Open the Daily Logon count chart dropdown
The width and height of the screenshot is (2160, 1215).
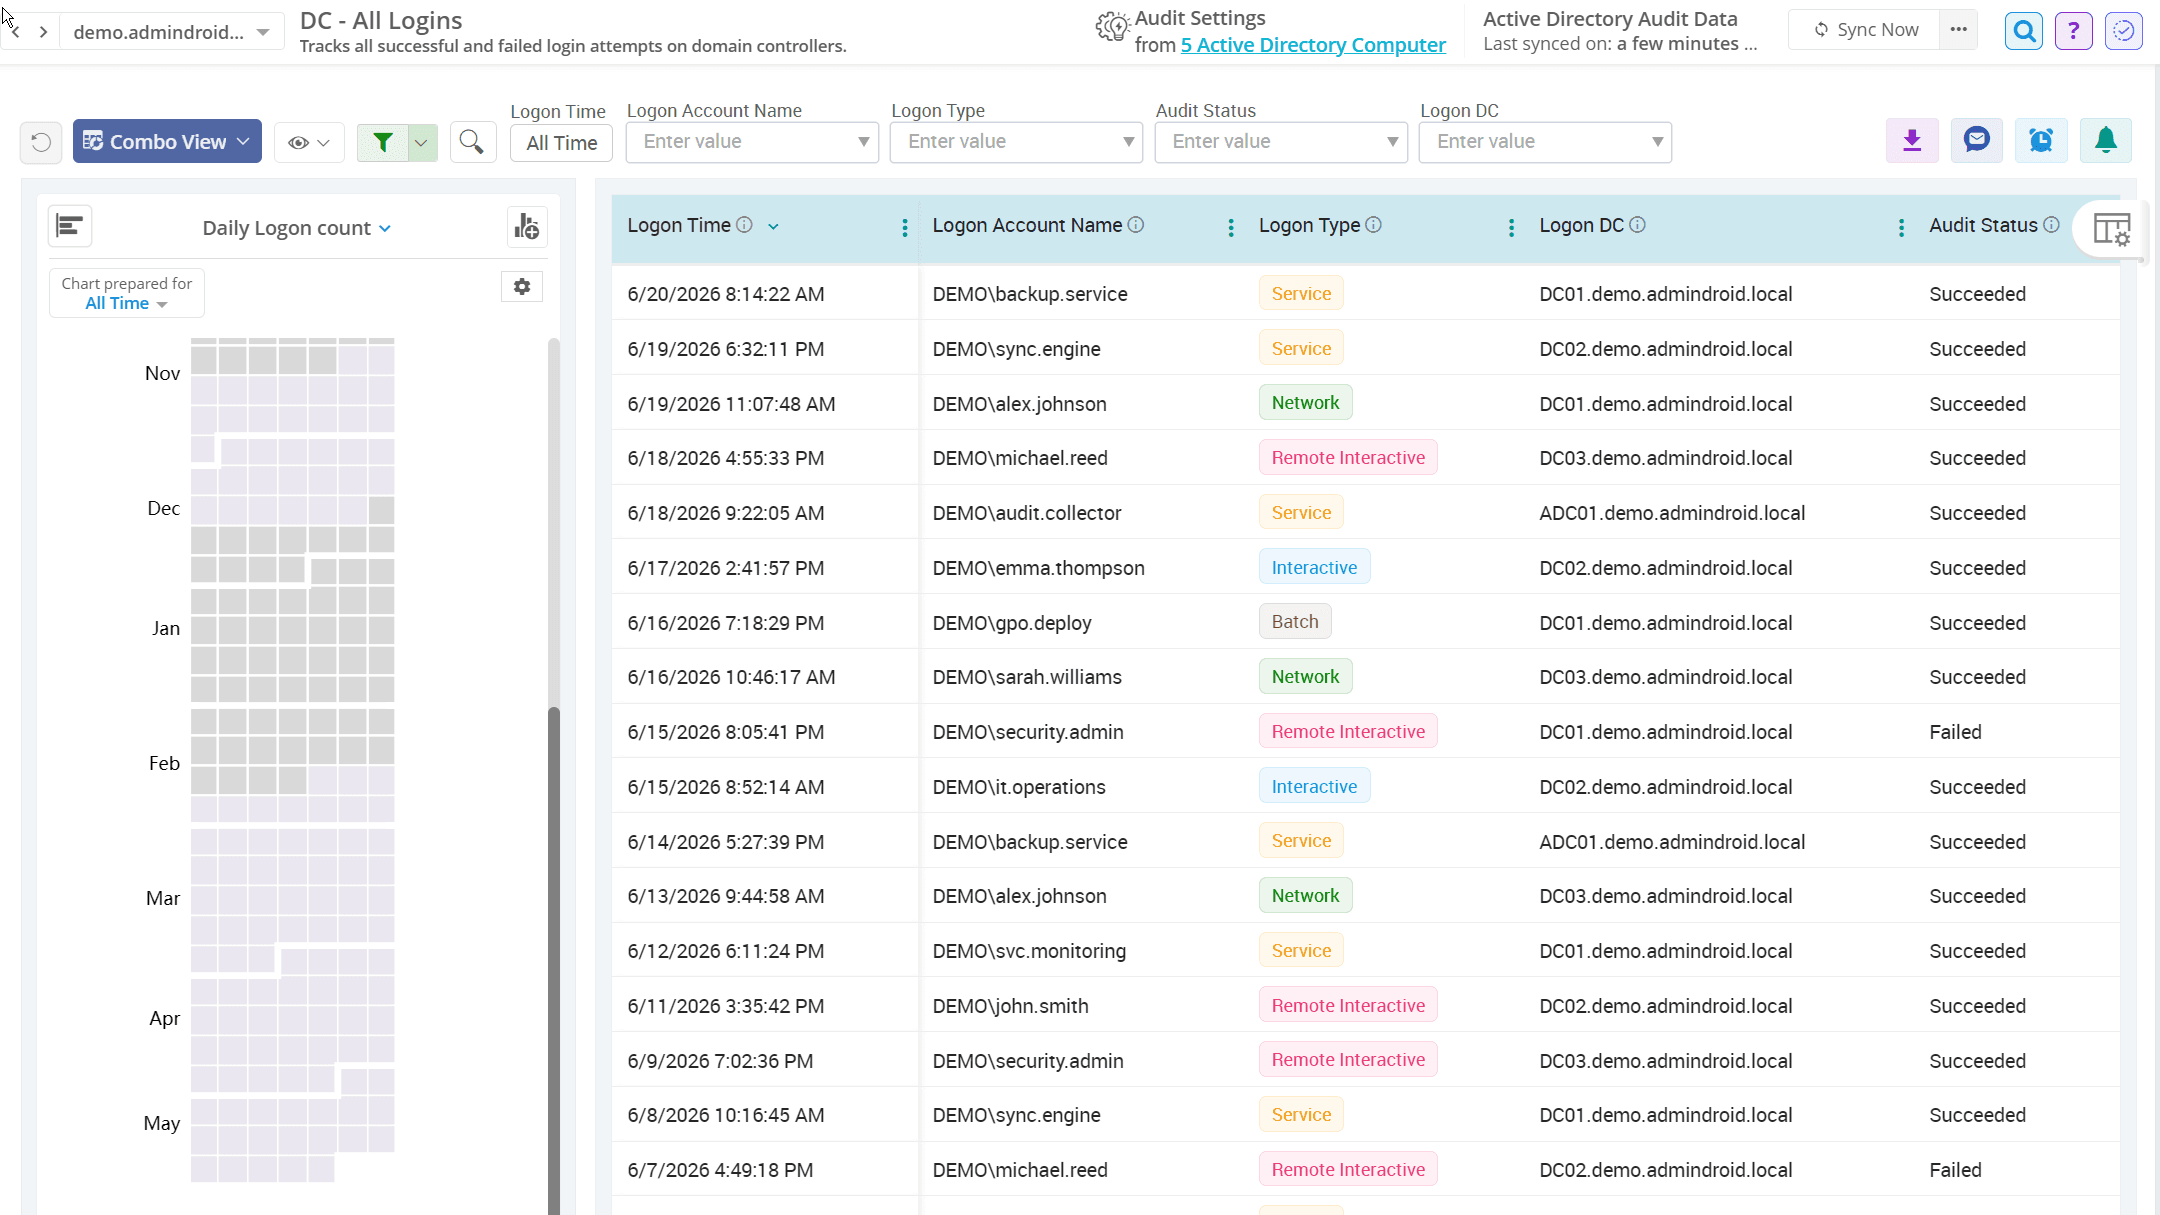[297, 228]
